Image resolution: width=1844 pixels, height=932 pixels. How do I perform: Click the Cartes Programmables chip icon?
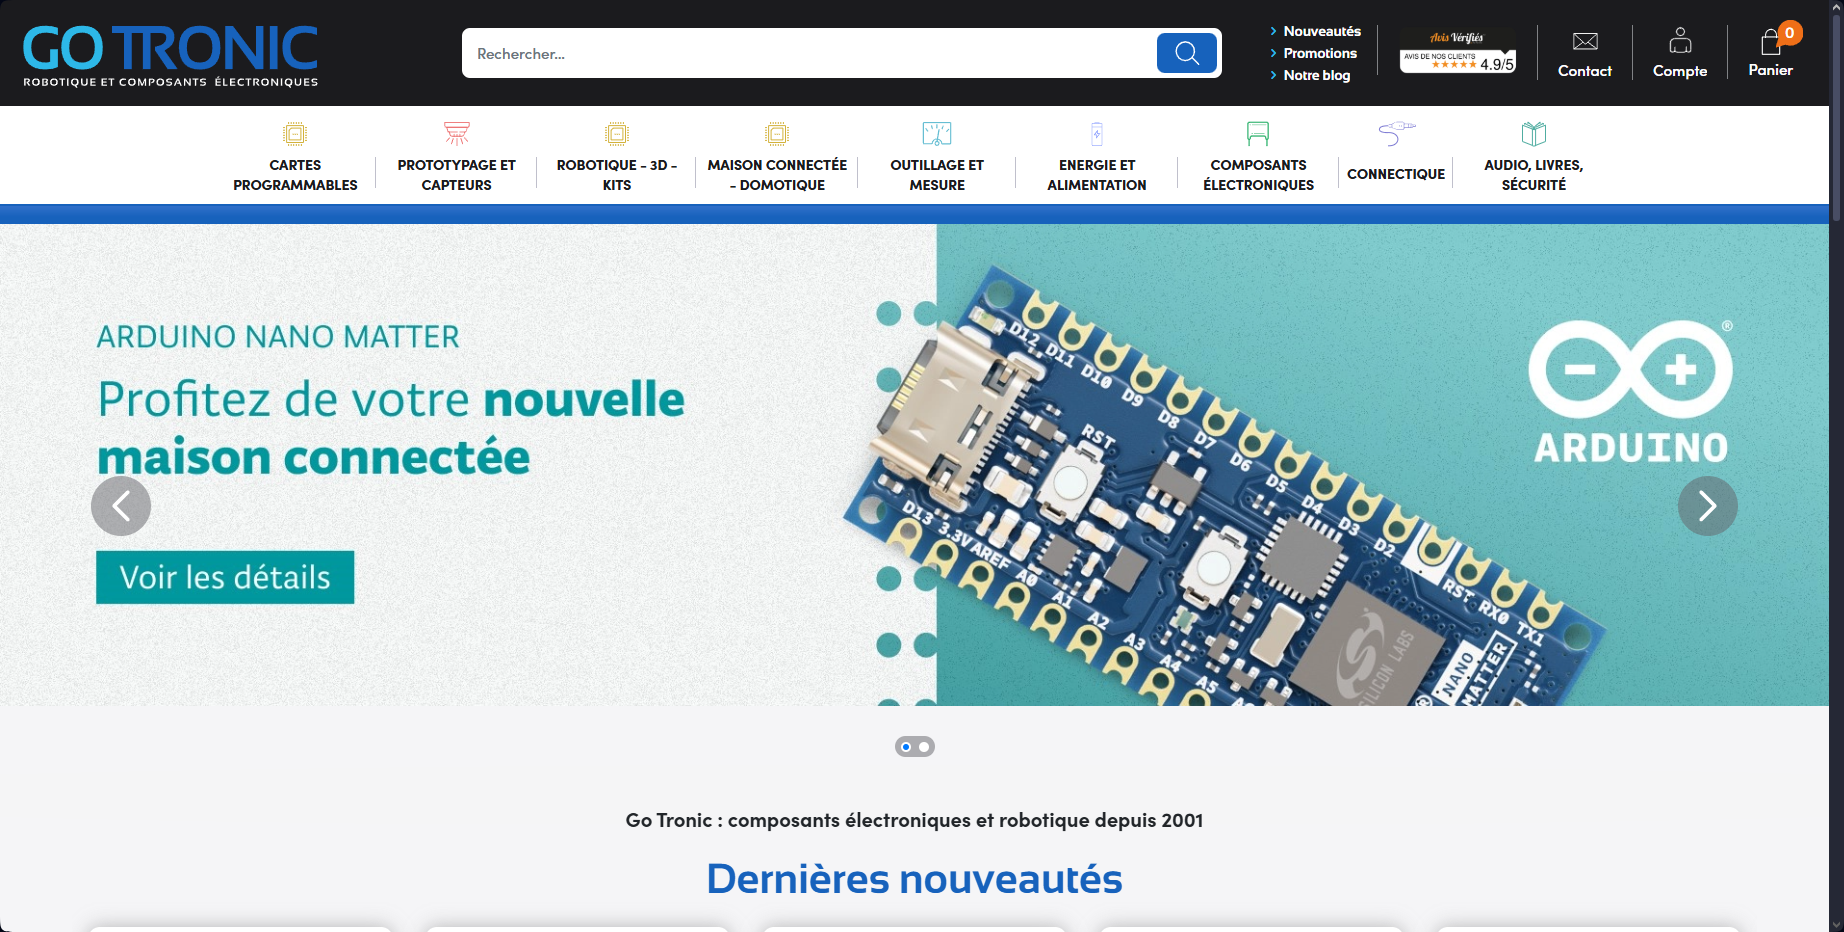[295, 133]
